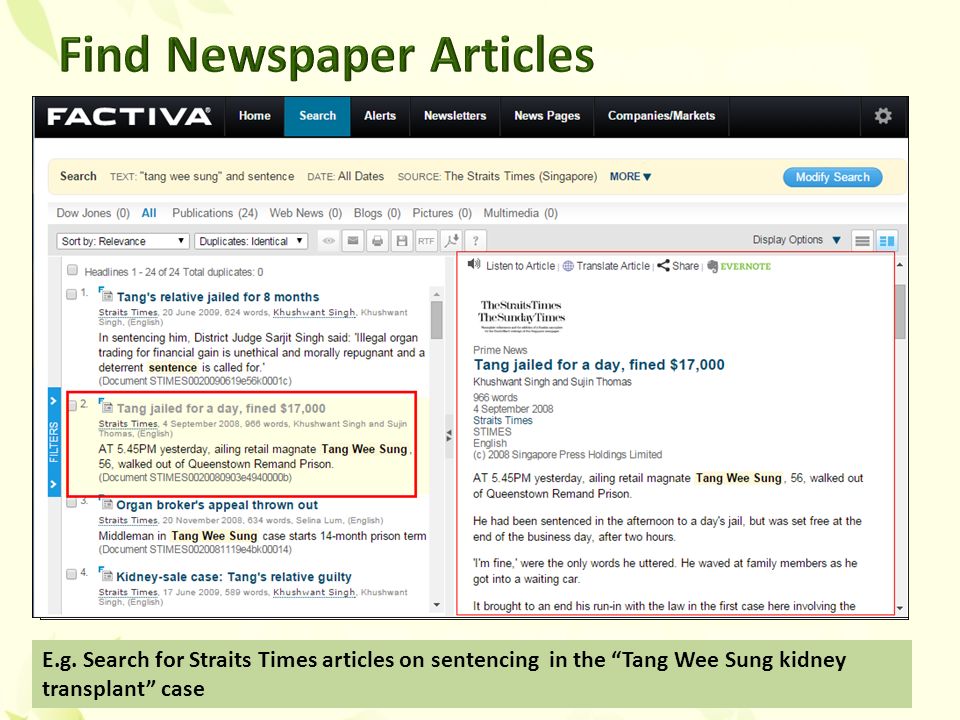Open the News Pages tab
This screenshot has height=720, width=960.
pos(547,116)
